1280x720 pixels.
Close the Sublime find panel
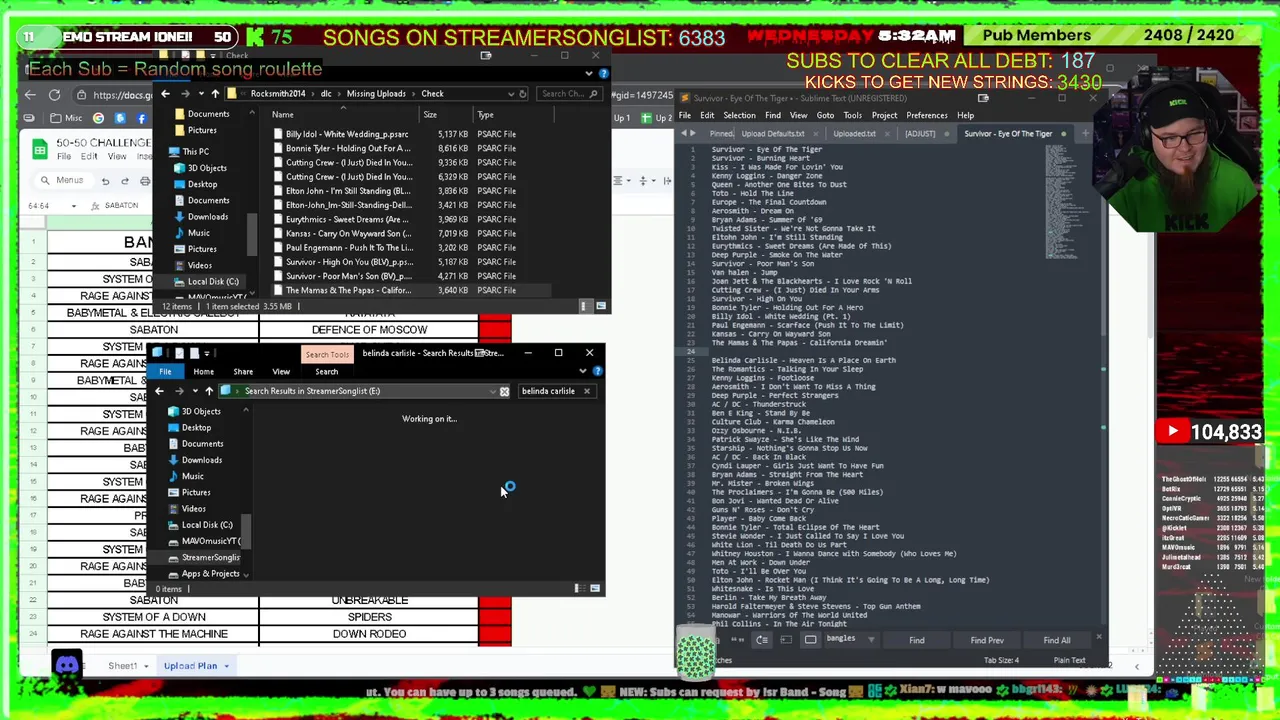1098,637
